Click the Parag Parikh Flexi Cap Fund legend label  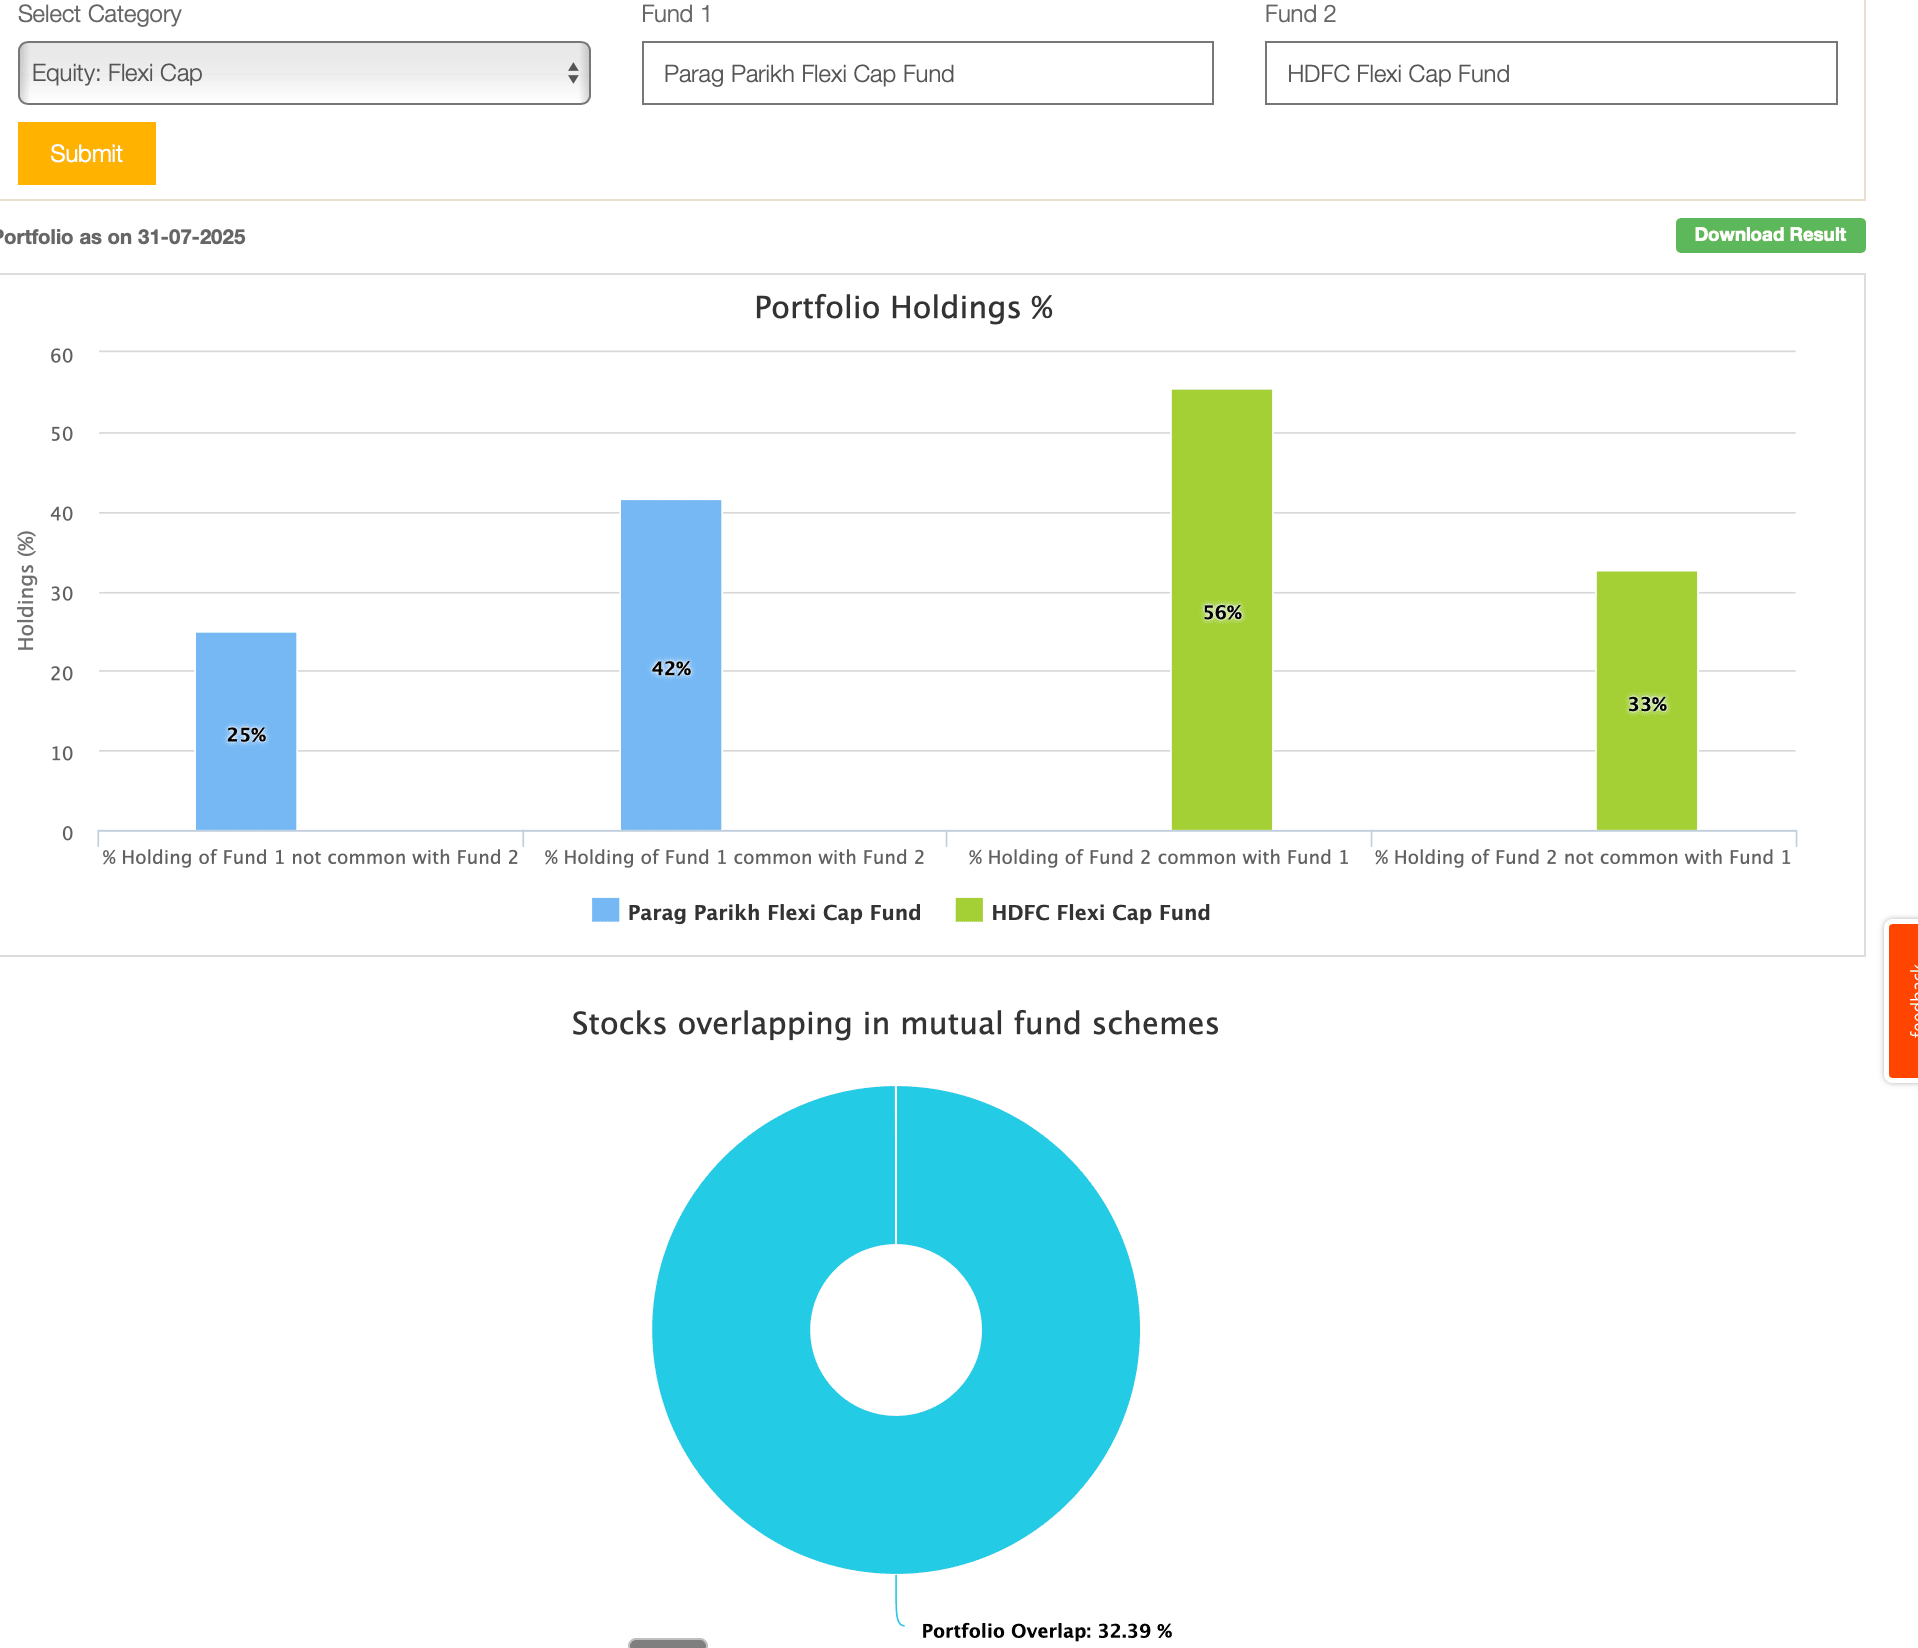point(774,912)
